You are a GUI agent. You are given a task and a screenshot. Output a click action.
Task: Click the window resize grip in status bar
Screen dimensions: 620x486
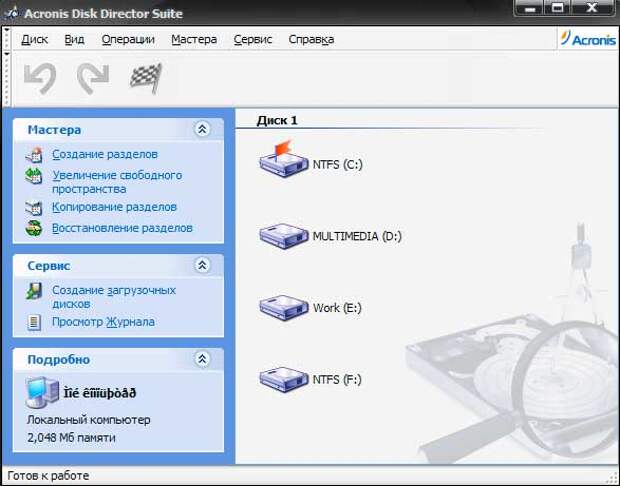612,477
